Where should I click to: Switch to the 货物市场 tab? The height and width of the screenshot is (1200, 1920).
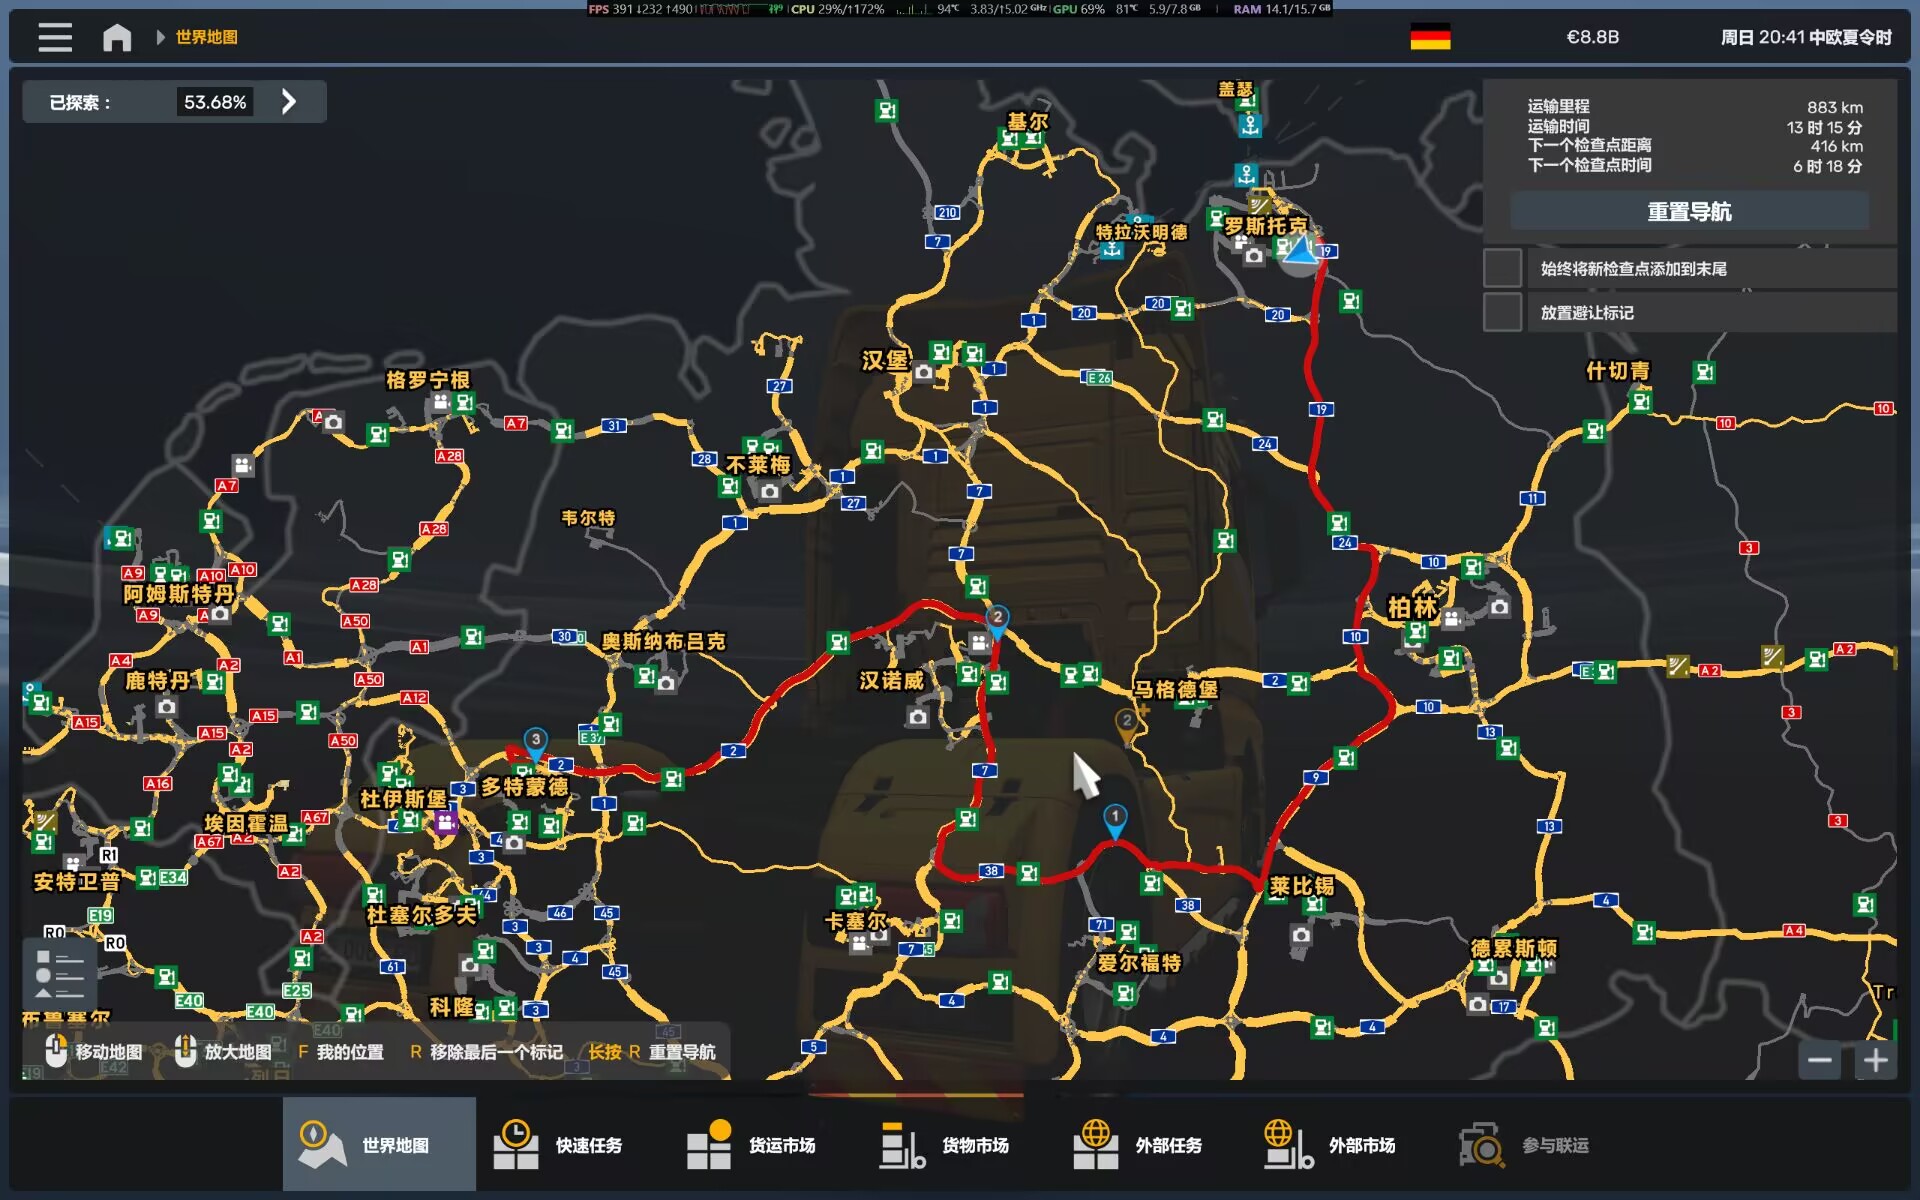[958, 1145]
